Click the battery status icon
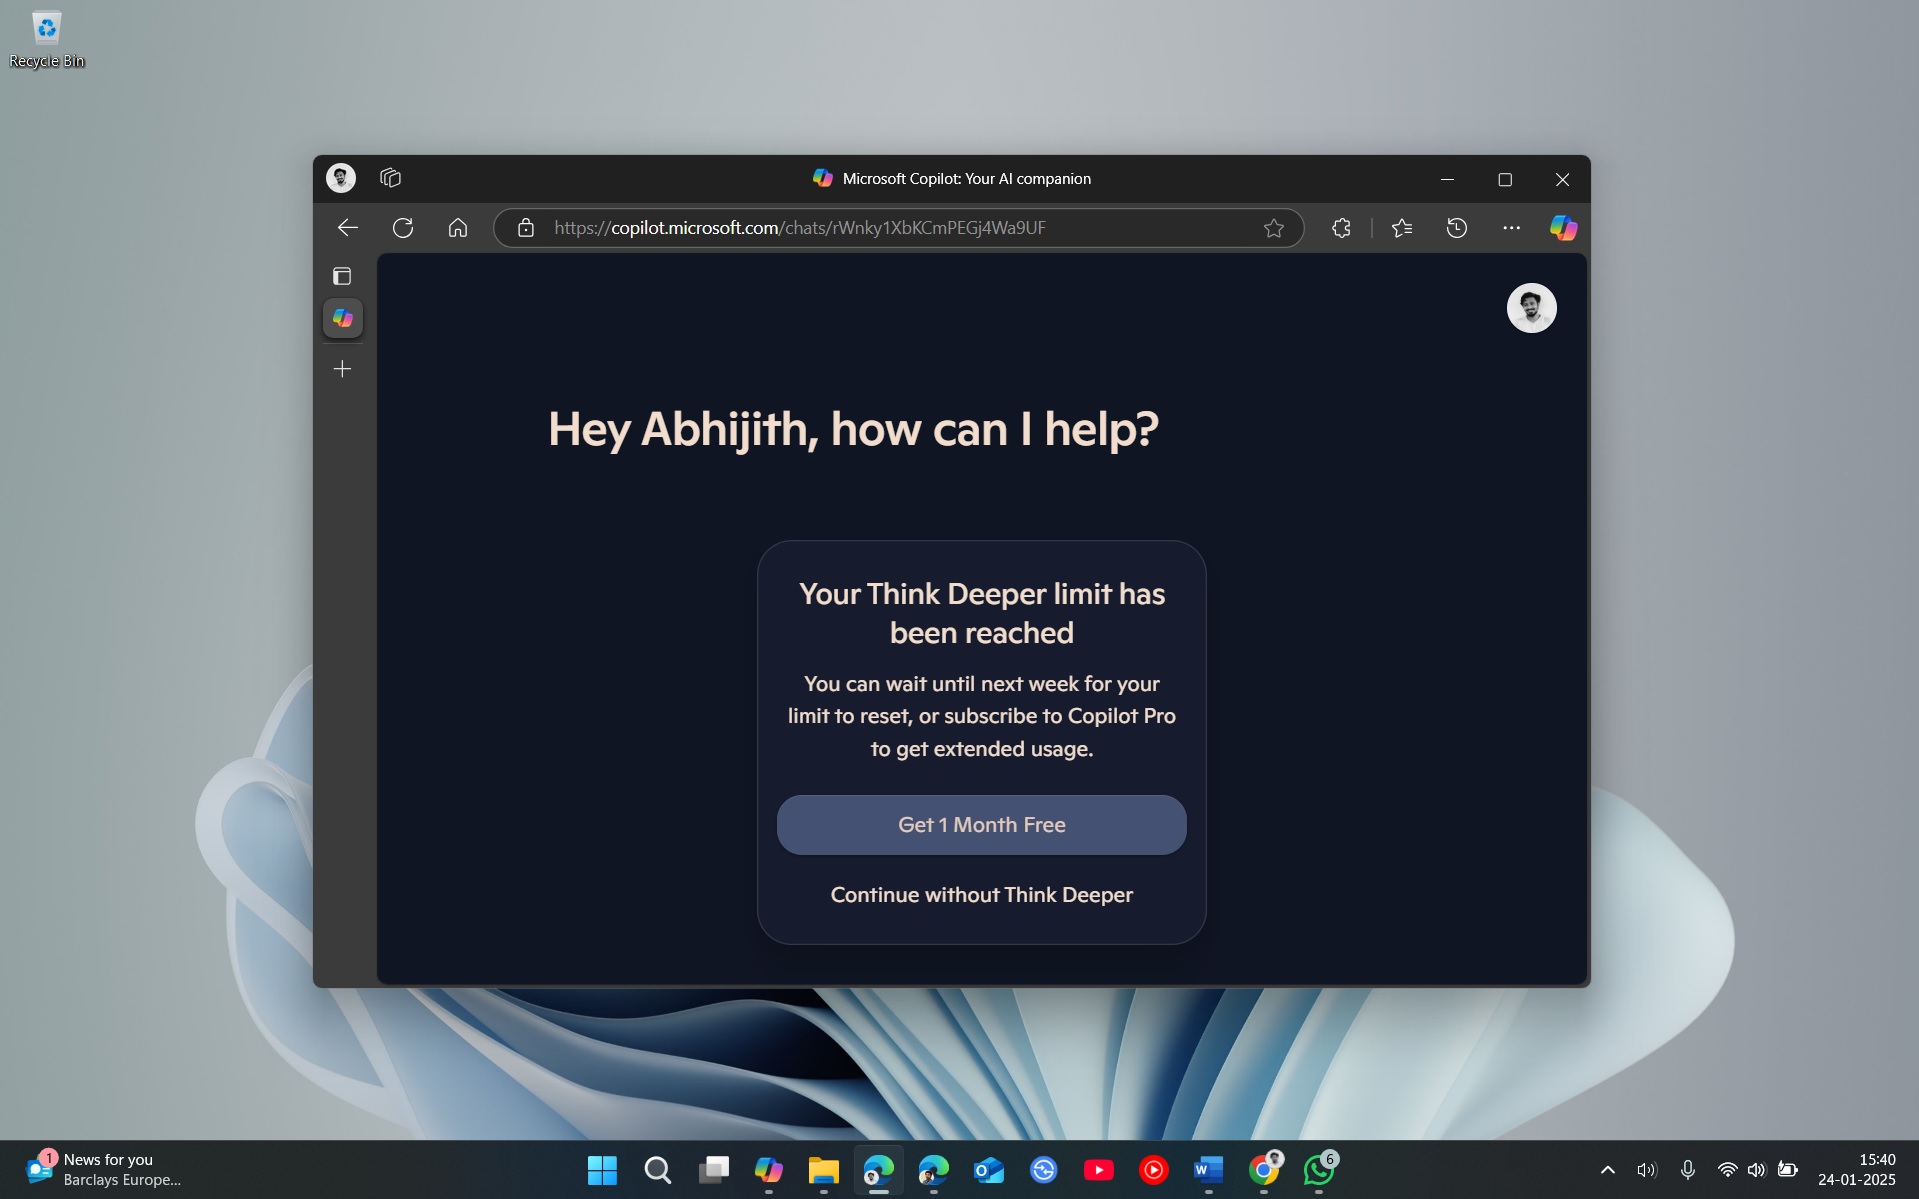This screenshot has width=1919, height=1199. (x=1788, y=1170)
